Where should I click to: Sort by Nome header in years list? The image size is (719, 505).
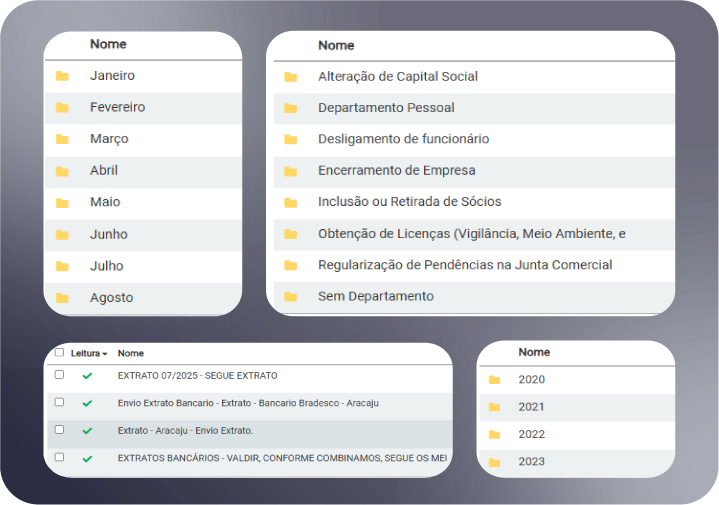point(534,353)
